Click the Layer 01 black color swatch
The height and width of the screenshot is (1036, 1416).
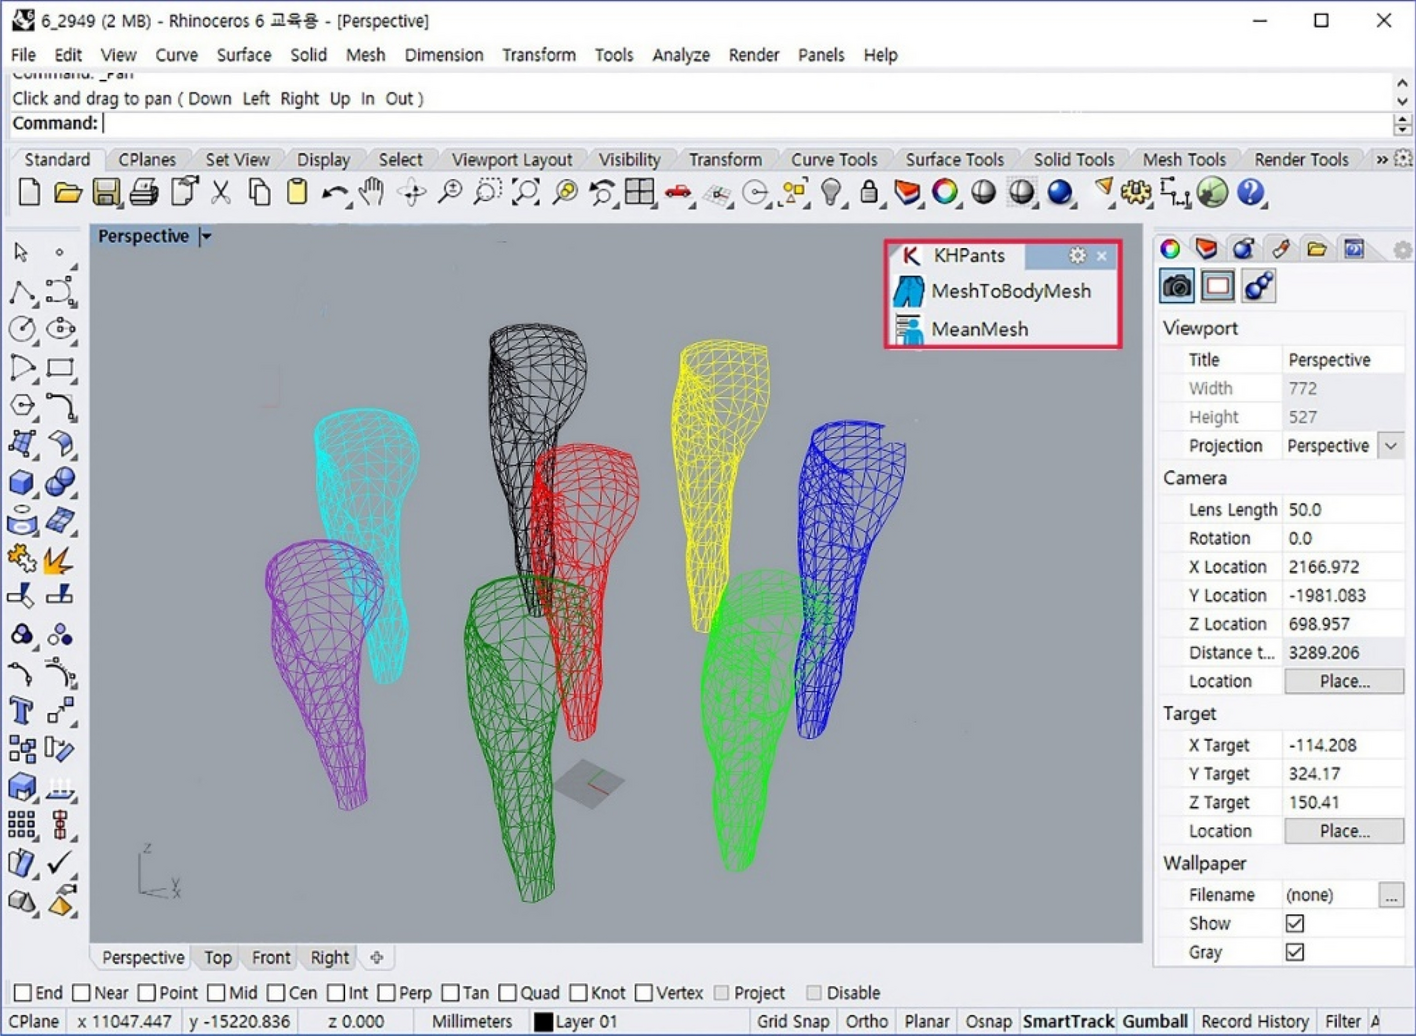(x=543, y=1022)
